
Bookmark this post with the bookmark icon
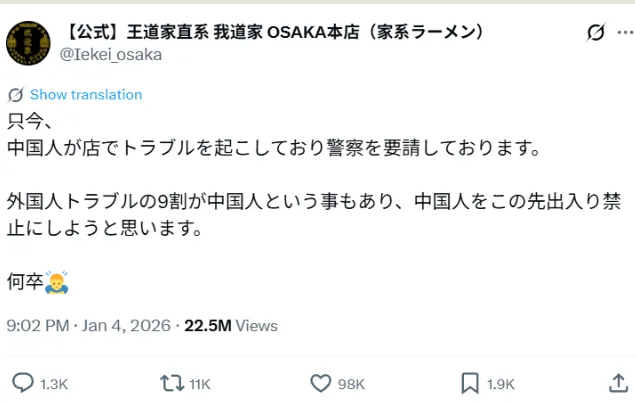point(469,382)
